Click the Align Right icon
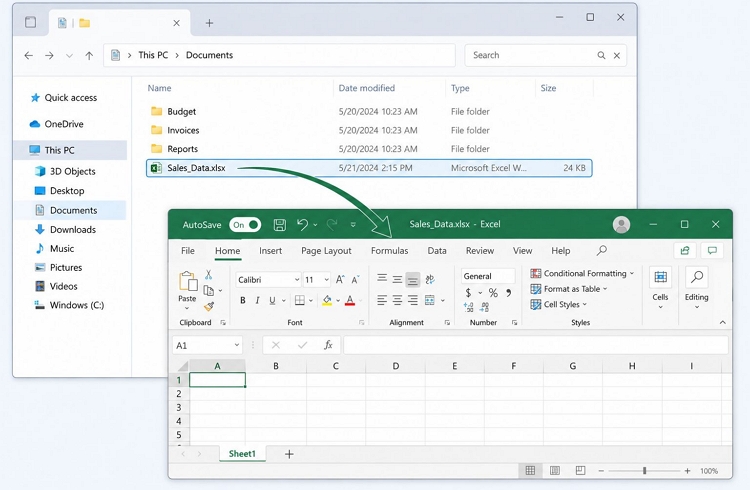The image size is (750, 490). [x=412, y=301]
